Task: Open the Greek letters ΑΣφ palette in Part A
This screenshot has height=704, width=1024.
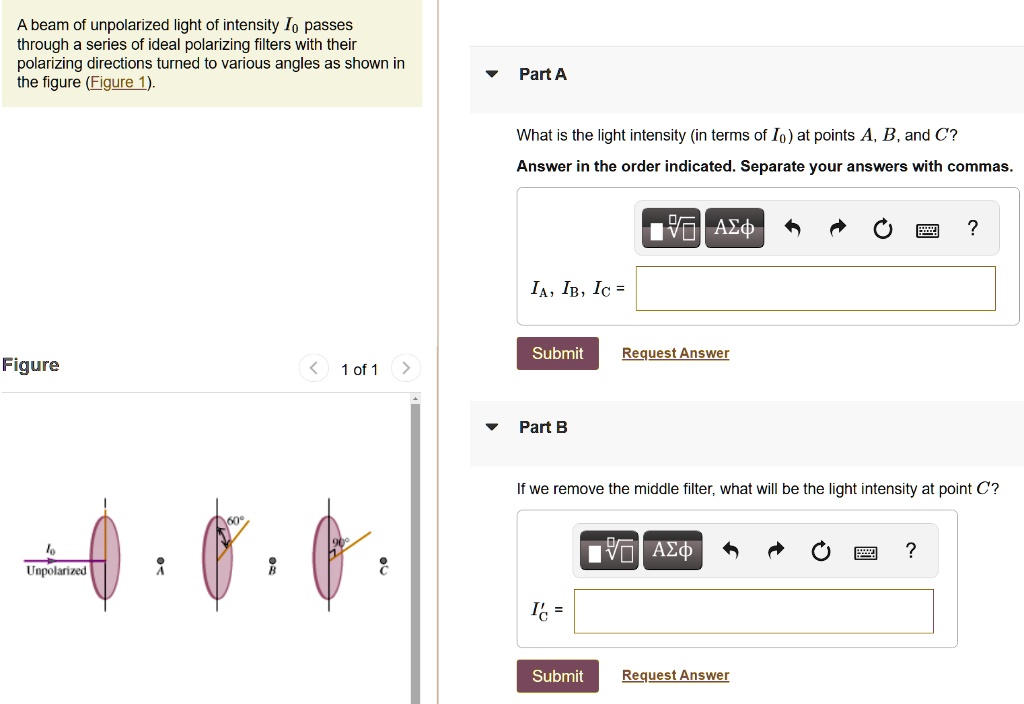Action: 734,227
